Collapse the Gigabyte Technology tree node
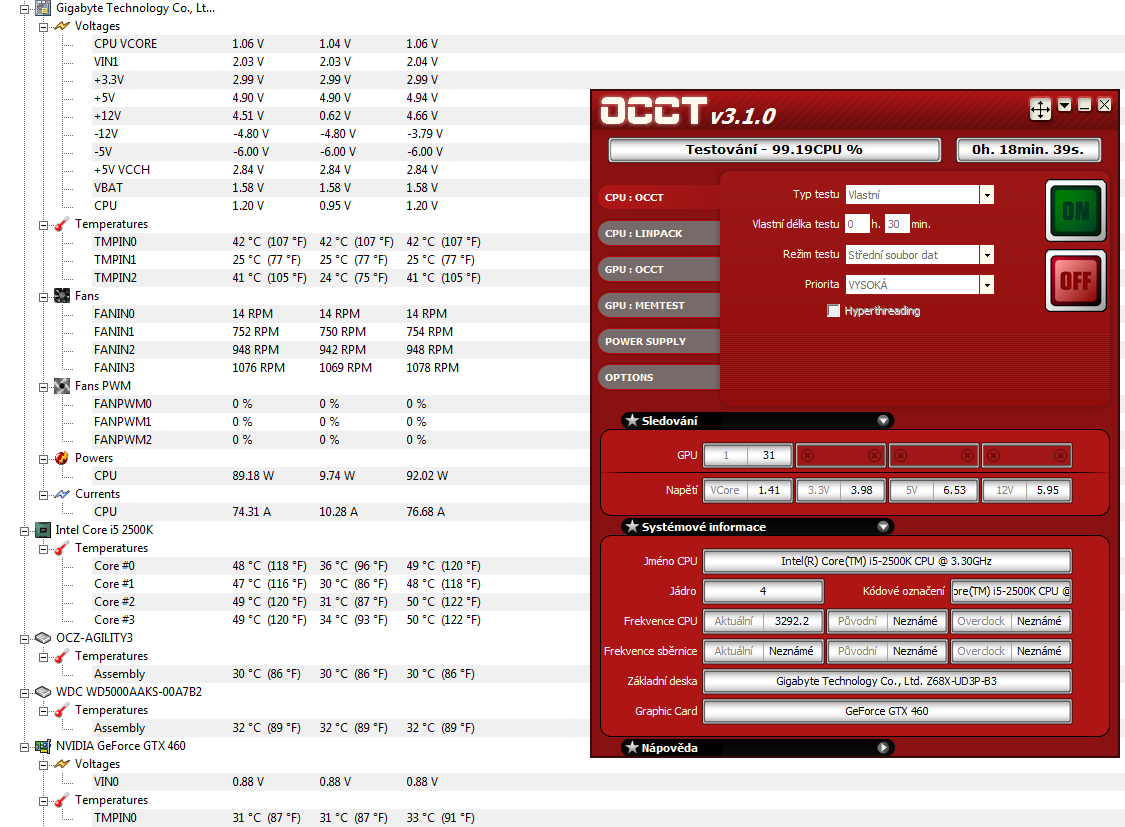Image resolution: width=1125 pixels, height=827 pixels. pyautogui.click(x=24, y=9)
